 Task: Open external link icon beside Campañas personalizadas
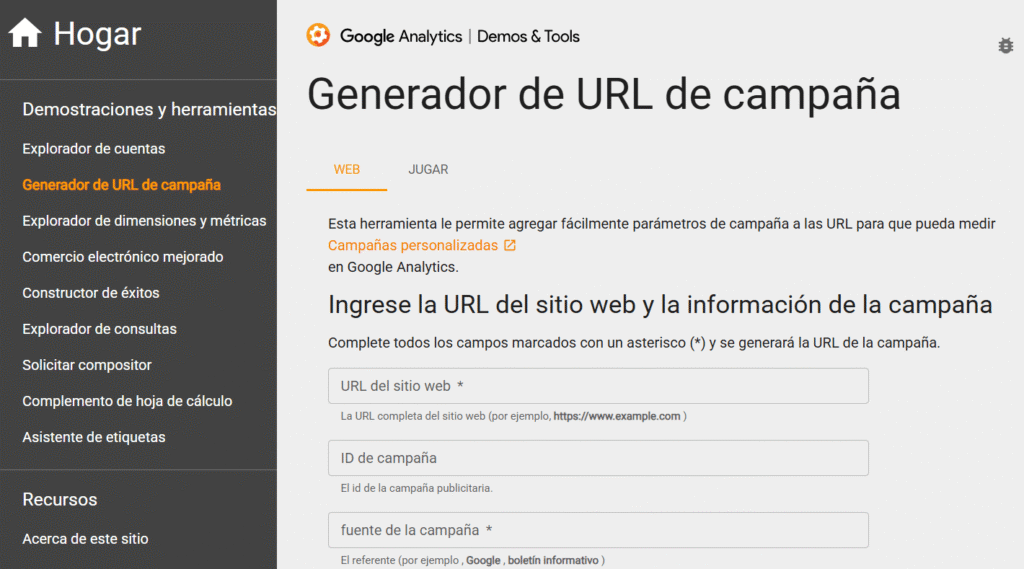point(510,245)
